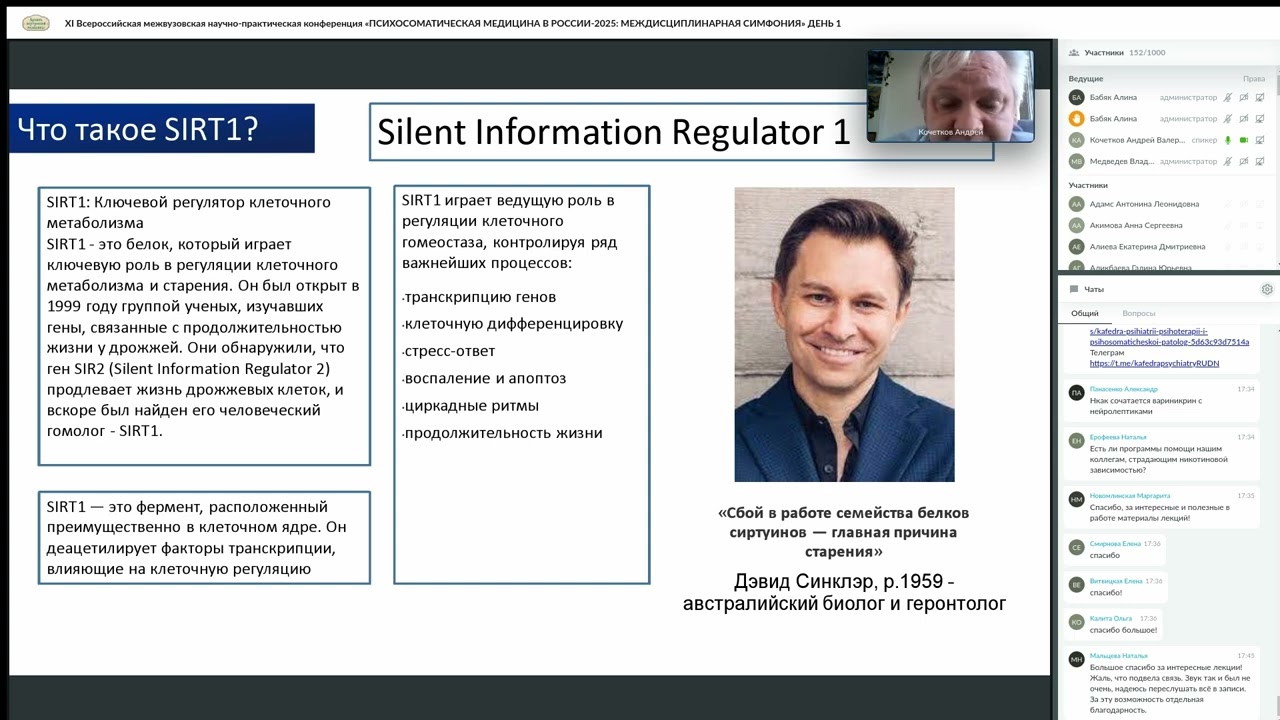1280x720 pixels.
Task: Toggle the camera of Кочетков Андрей
Action: tap(1244, 140)
